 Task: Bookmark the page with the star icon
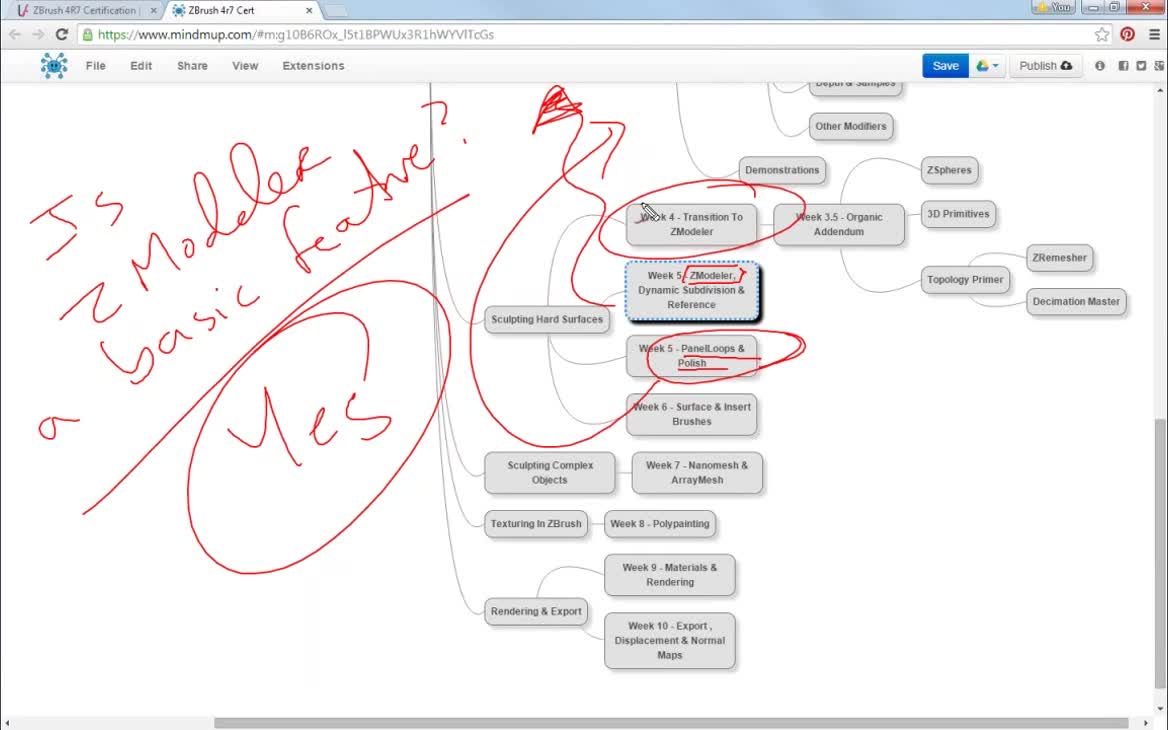pos(1102,34)
